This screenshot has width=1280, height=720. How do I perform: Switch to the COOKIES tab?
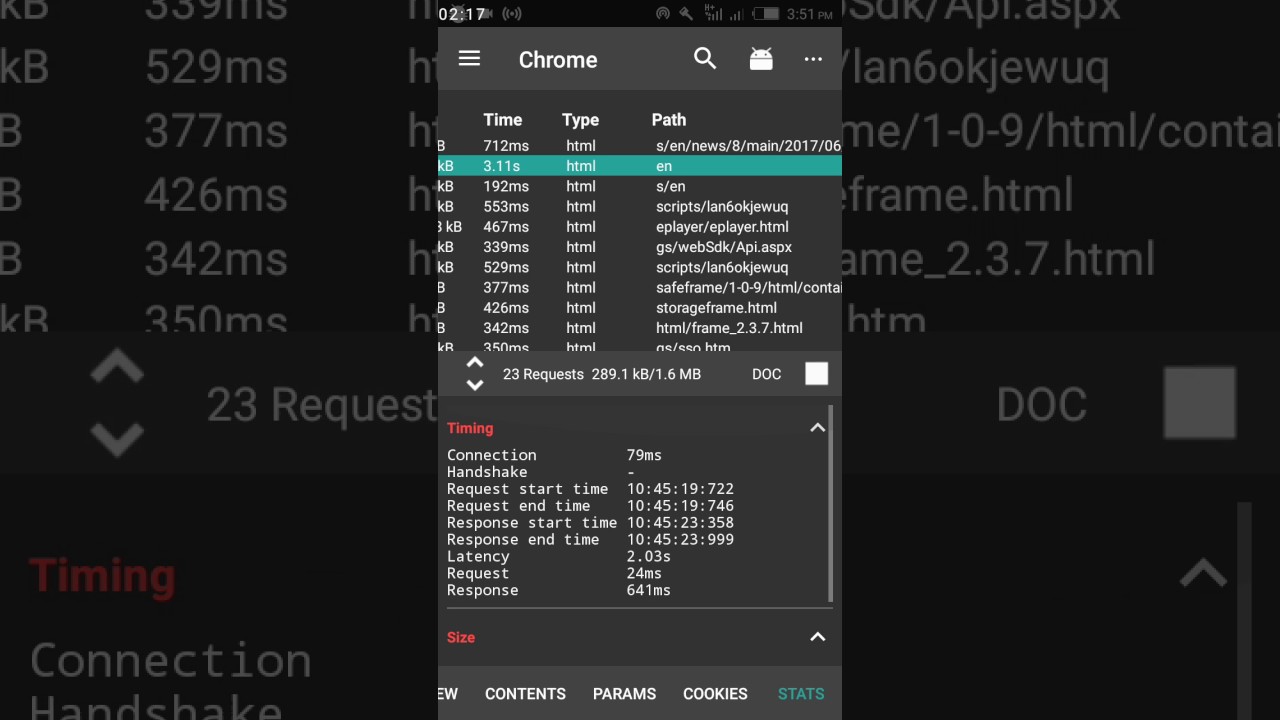715,694
